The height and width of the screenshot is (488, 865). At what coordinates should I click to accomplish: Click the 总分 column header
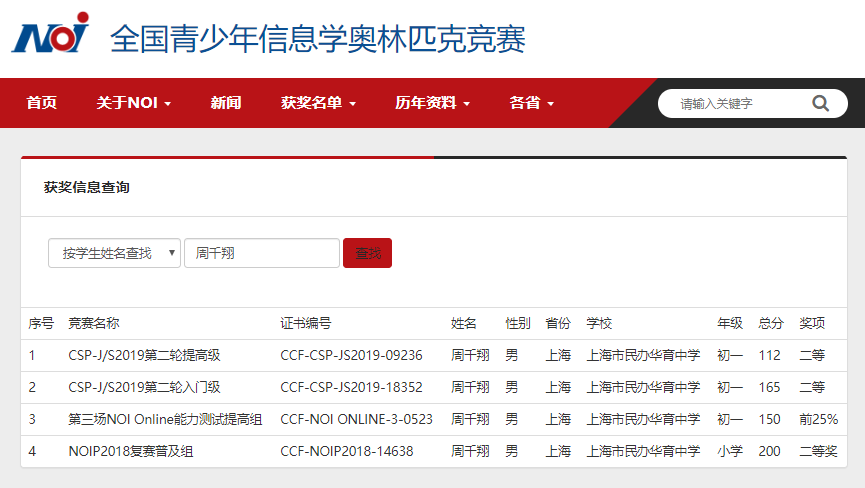[x=771, y=323]
